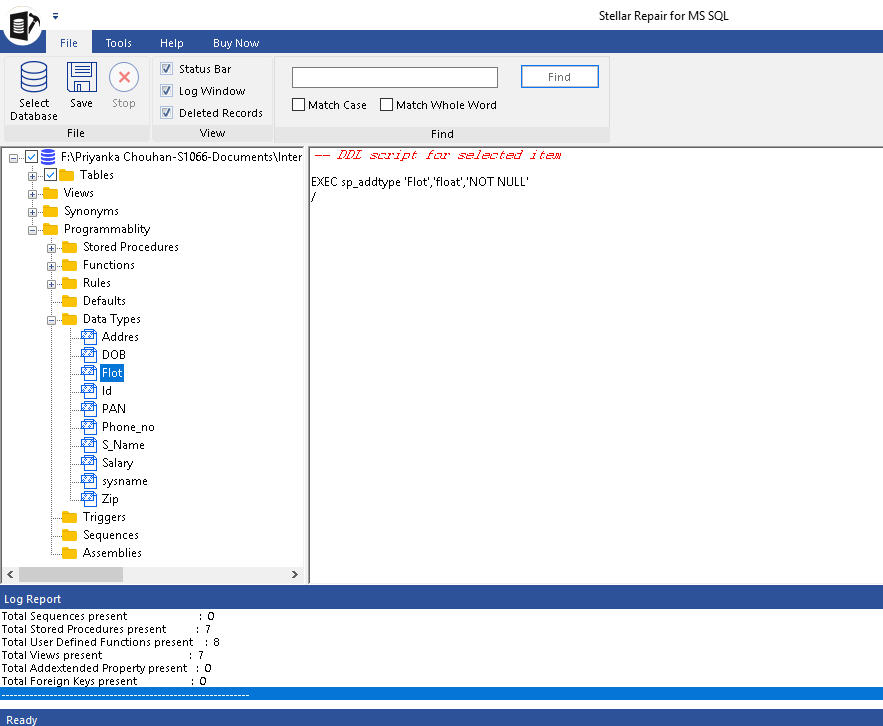Image resolution: width=883 pixels, height=726 pixels.
Task: Click the EXEC sp_addtype script line
Action: click(420, 182)
